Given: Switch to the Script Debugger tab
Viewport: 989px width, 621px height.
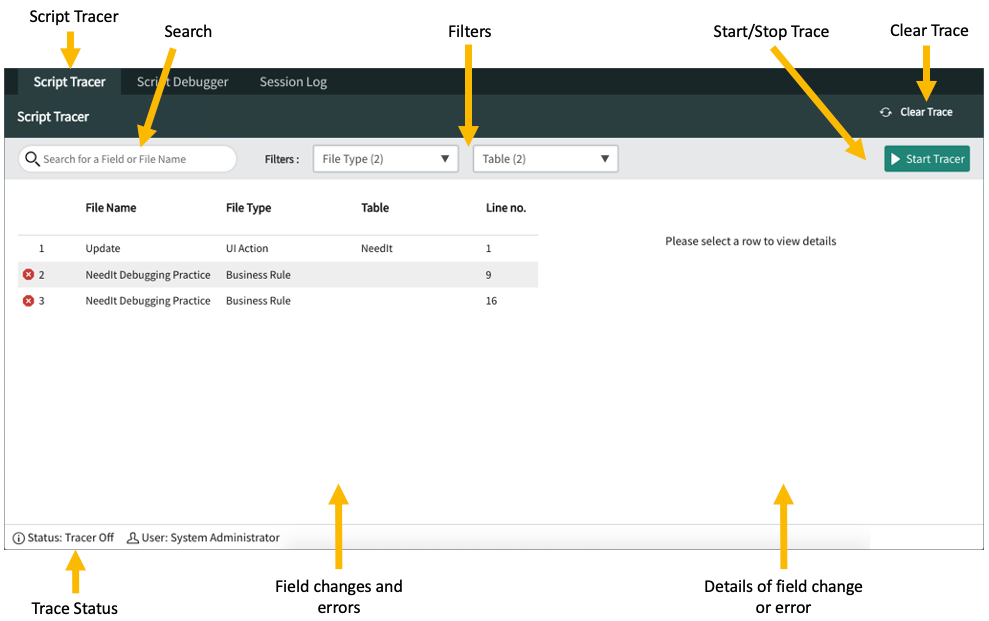Looking at the screenshot, I should (x=182, y=81).
